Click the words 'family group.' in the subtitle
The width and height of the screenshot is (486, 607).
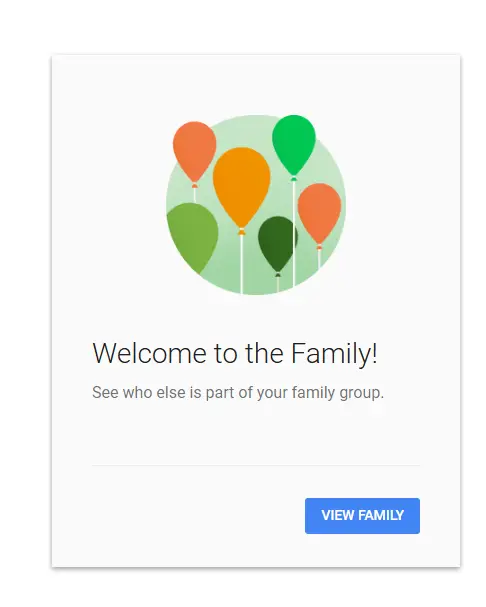click(x=338, y=393)
